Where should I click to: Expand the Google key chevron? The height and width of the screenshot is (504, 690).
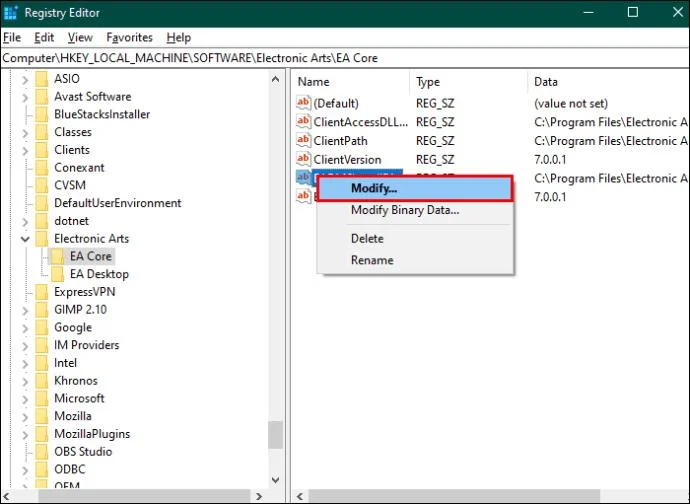click(x=24, y=327)
